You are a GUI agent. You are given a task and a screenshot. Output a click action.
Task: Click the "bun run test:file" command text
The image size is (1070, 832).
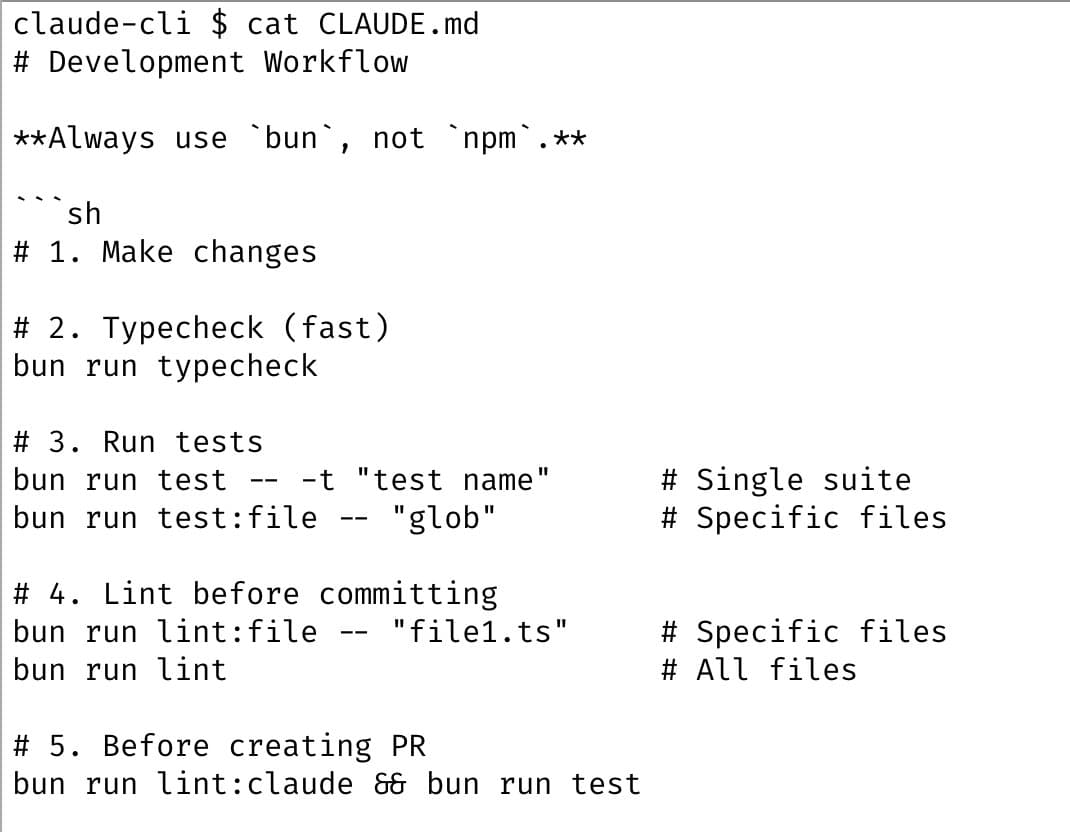click(x=165, y=518)
